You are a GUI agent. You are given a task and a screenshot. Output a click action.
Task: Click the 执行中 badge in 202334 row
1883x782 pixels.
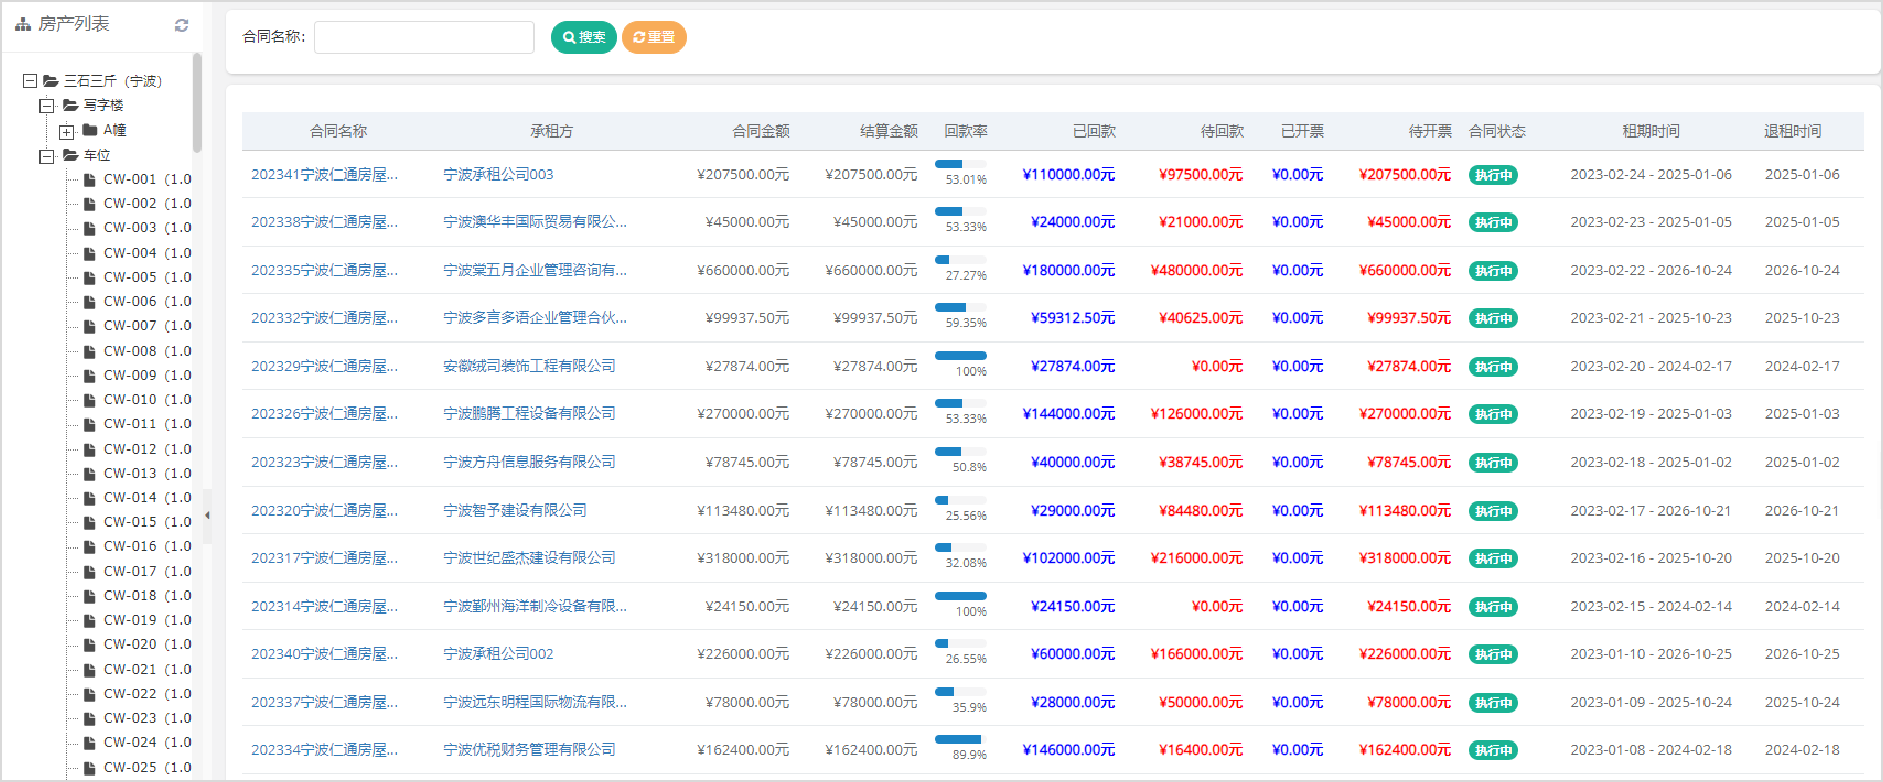pos(1493,752)
